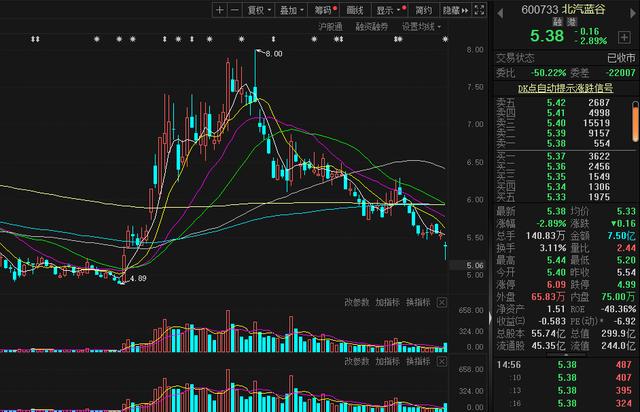This screenshot has width=640, height=412.
Task: Click the 隐藏 panel button
Action: (x=456, y=10)
